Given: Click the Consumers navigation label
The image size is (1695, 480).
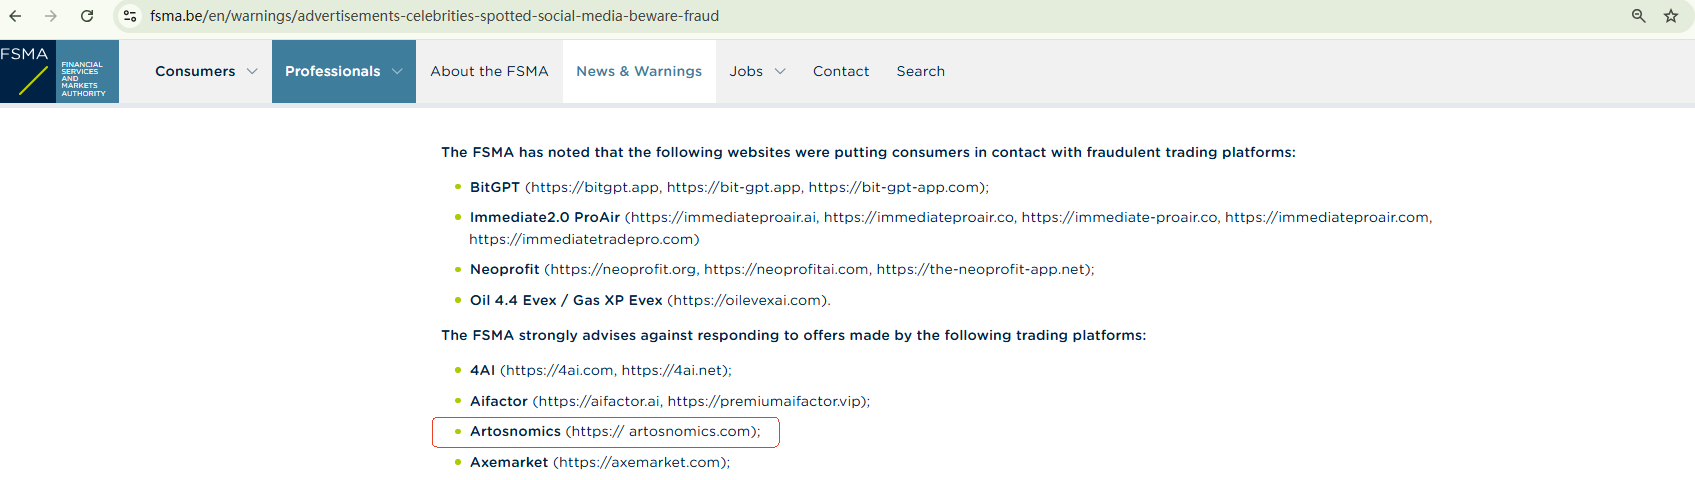Looking at the screenshot, I should point(195,71).
